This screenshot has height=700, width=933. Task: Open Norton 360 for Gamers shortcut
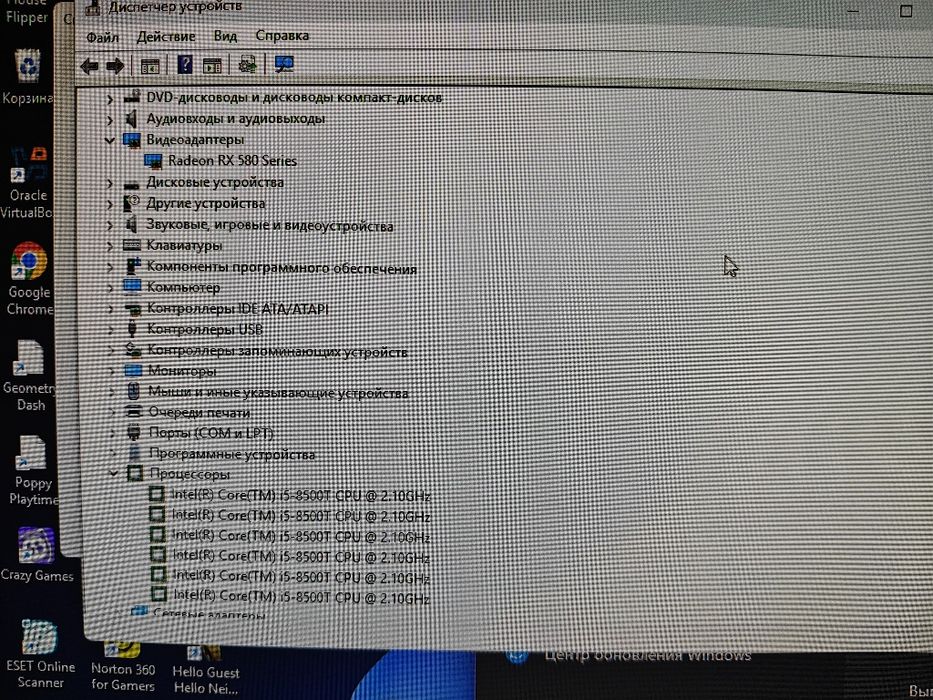pos(123,667)
